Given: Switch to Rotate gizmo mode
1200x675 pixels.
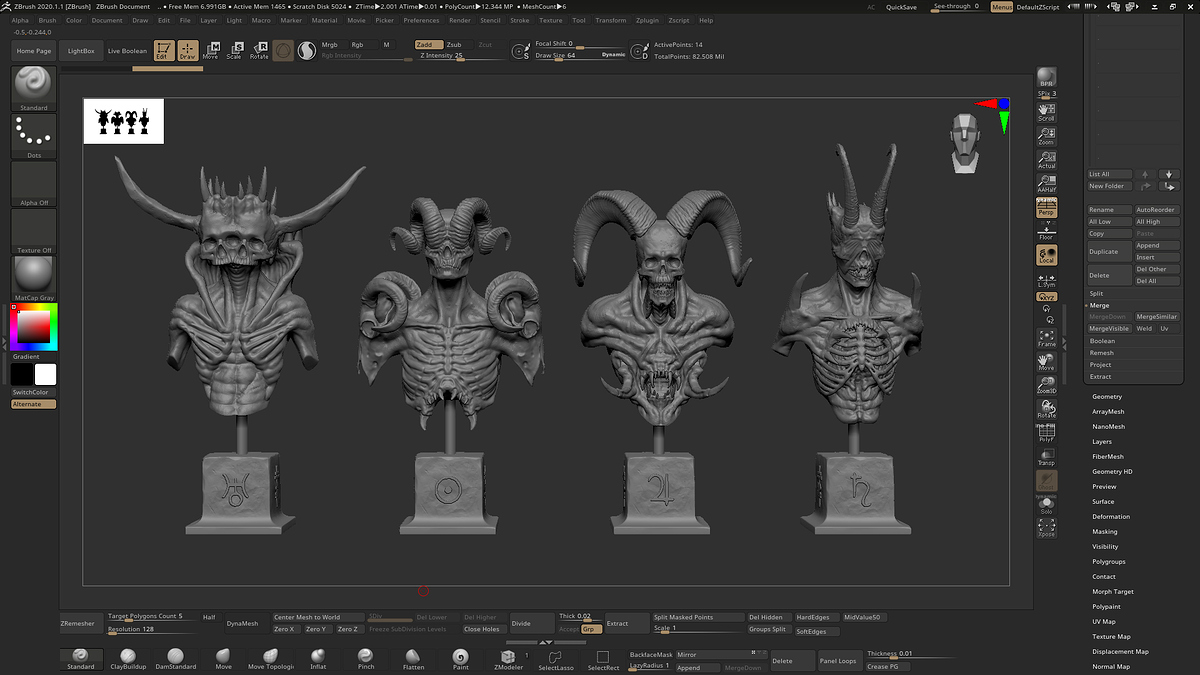Looking at the screenshot, I should [259, 50].
